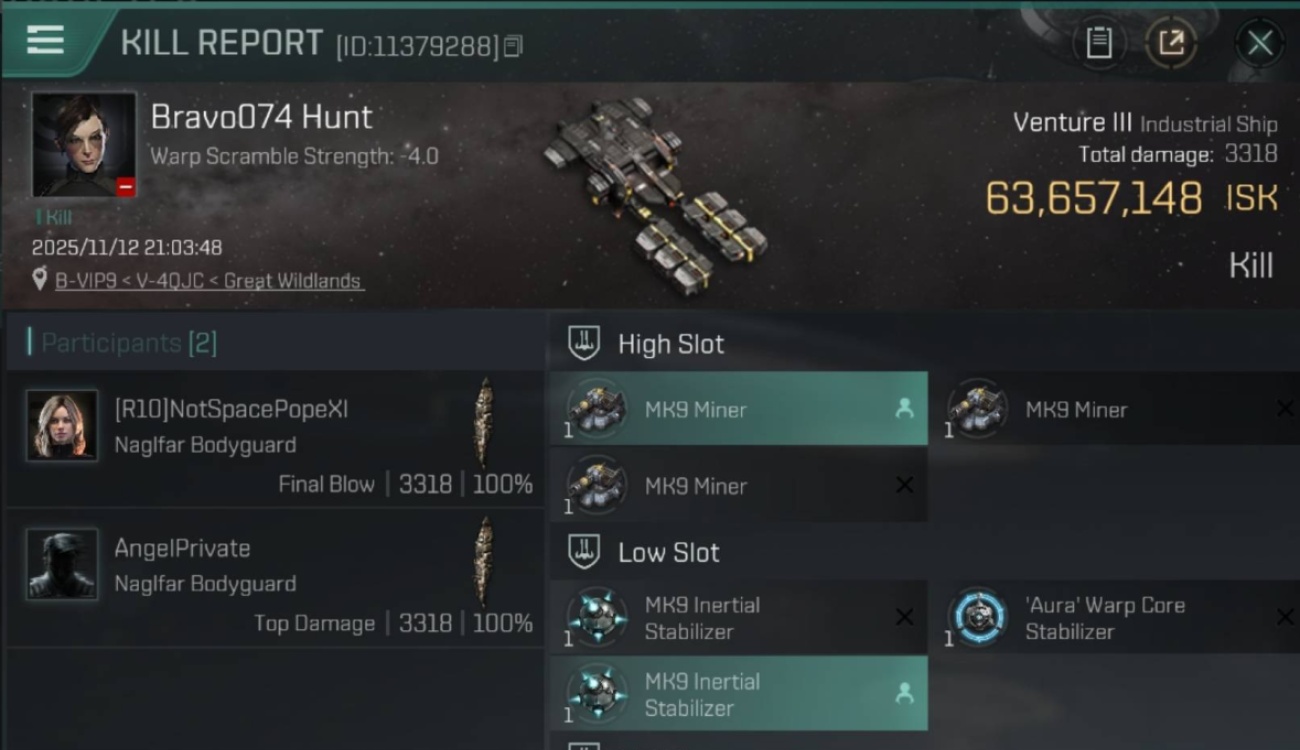Select the highlighted MK9 Miner module
Image resolution: width=1300 pixels, height=750 pixels.
[738, 409]
